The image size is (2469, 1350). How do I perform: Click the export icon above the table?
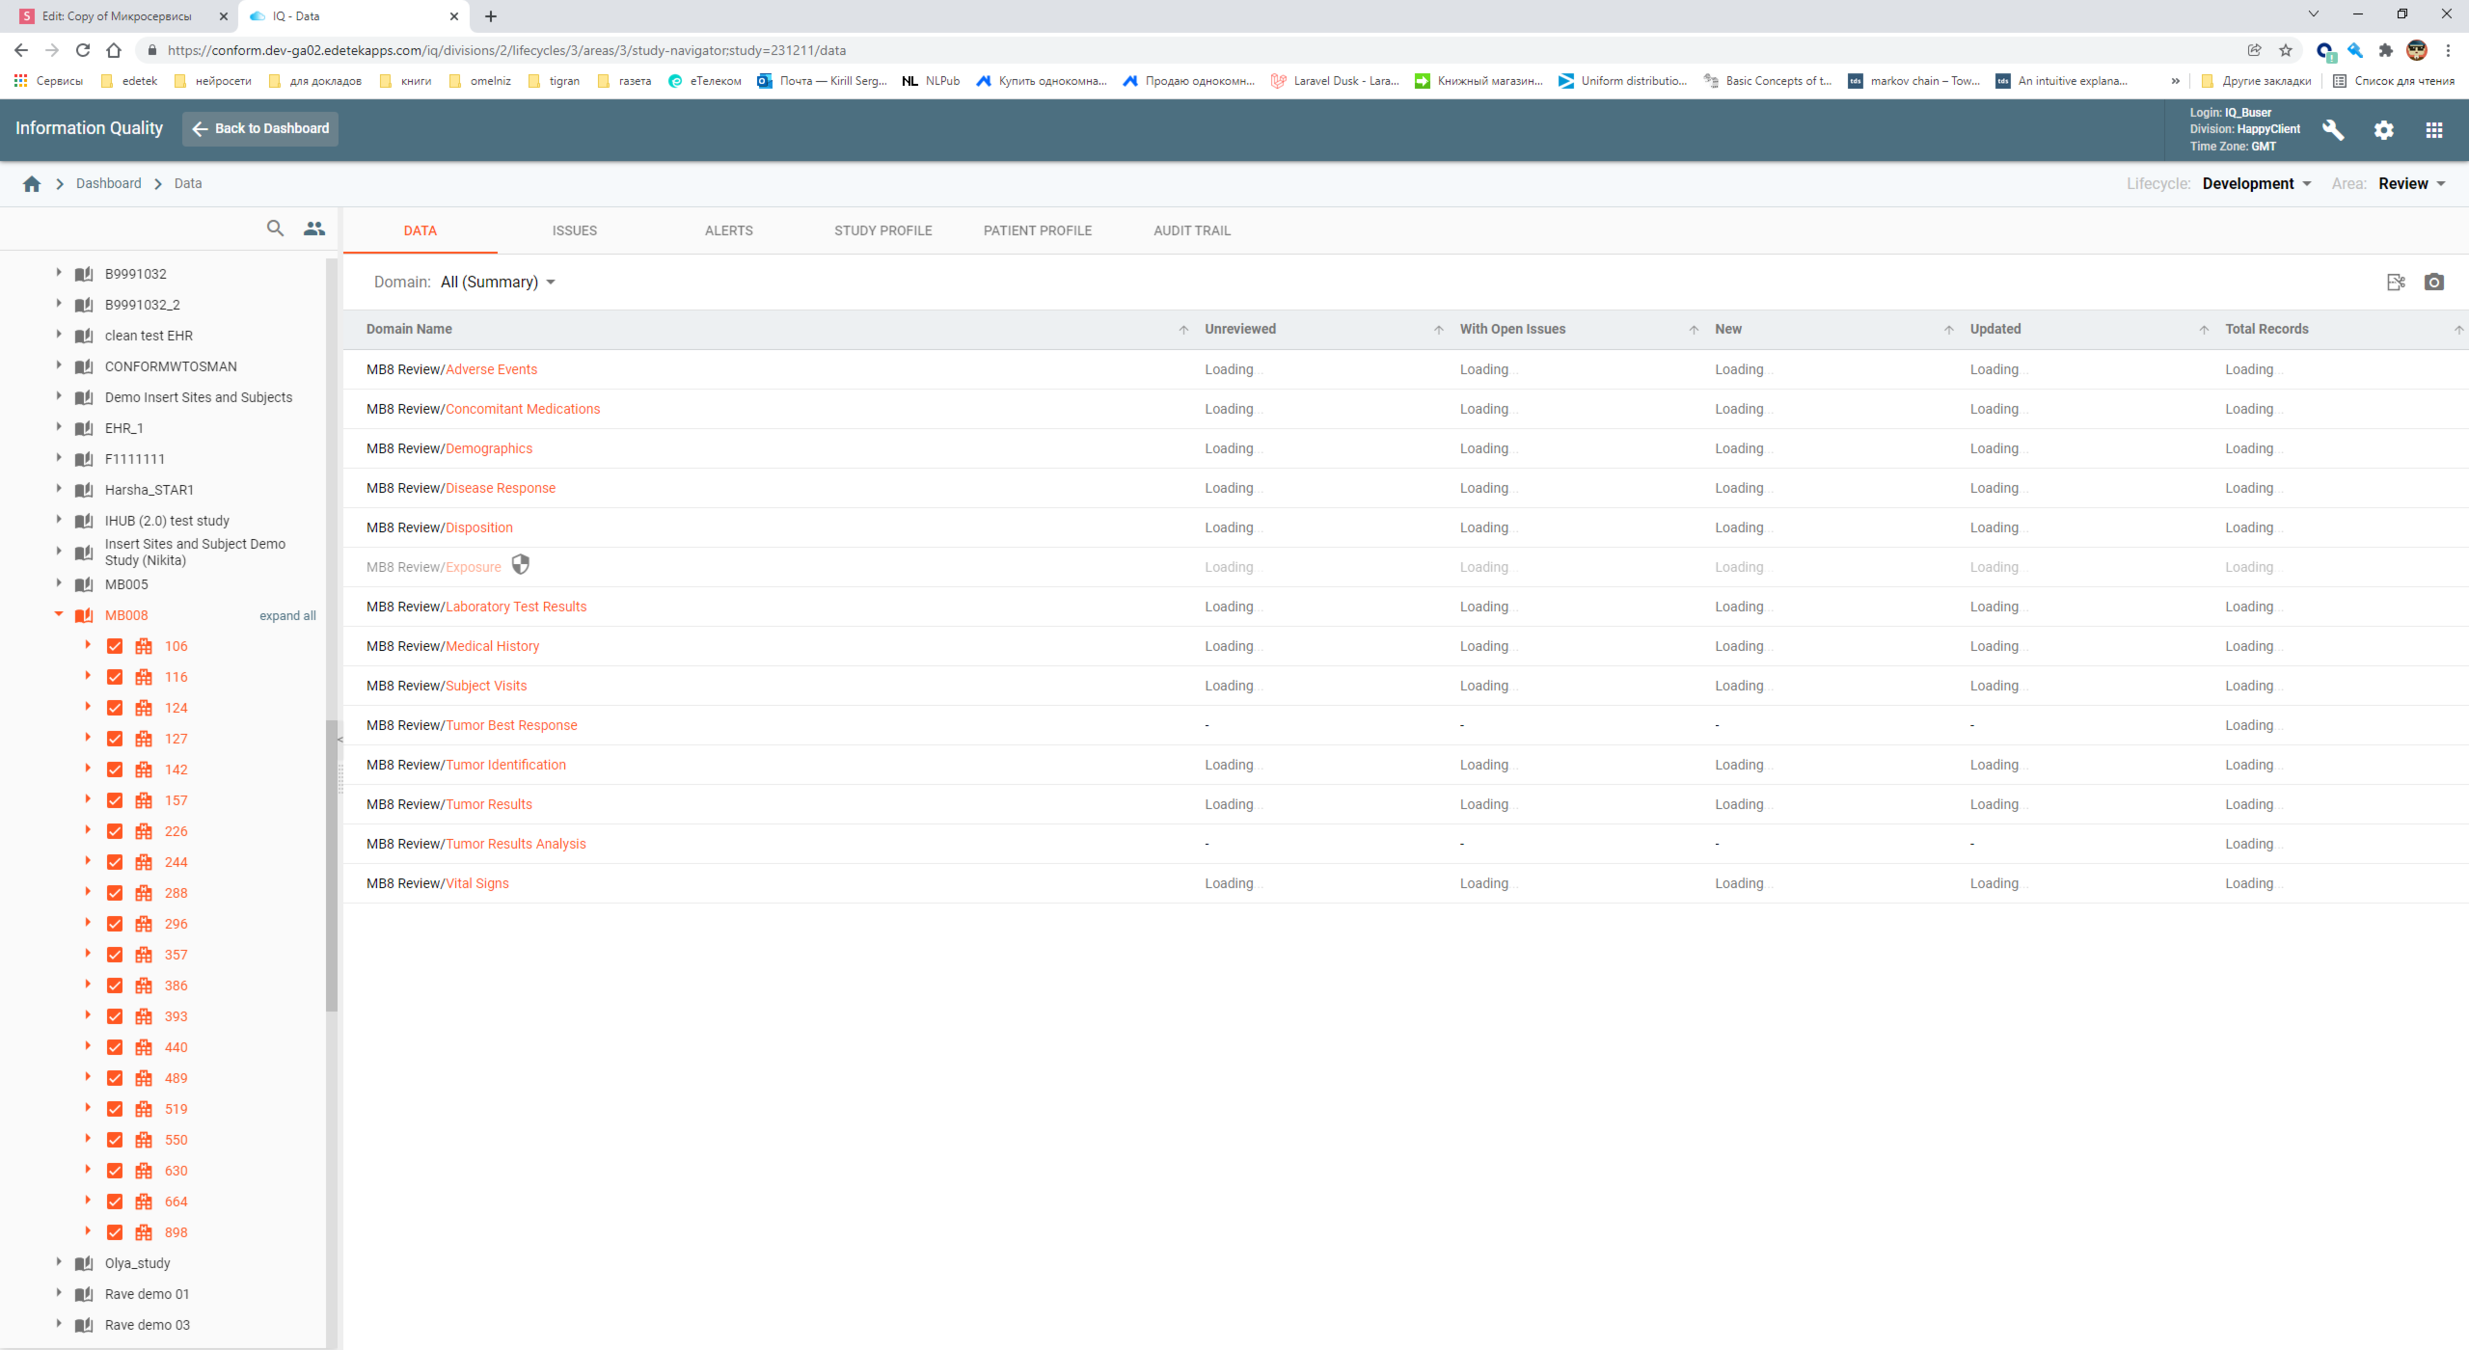(x=2395, y=283)
